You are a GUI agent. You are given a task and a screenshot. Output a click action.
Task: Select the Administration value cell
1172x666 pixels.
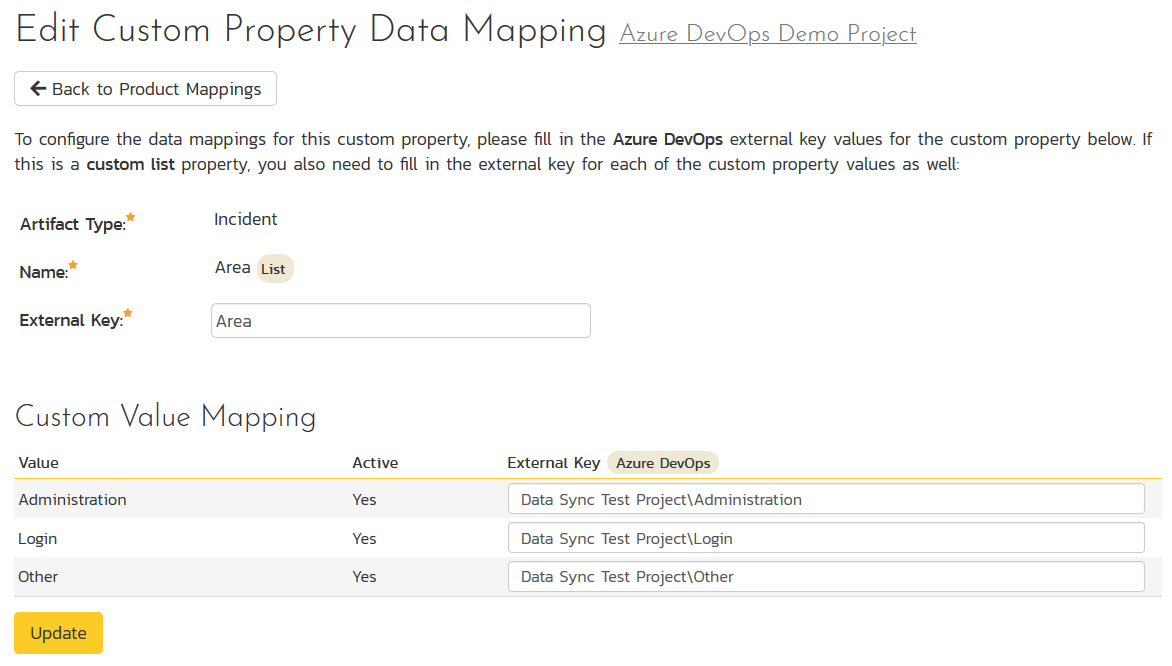click(73, 499)
